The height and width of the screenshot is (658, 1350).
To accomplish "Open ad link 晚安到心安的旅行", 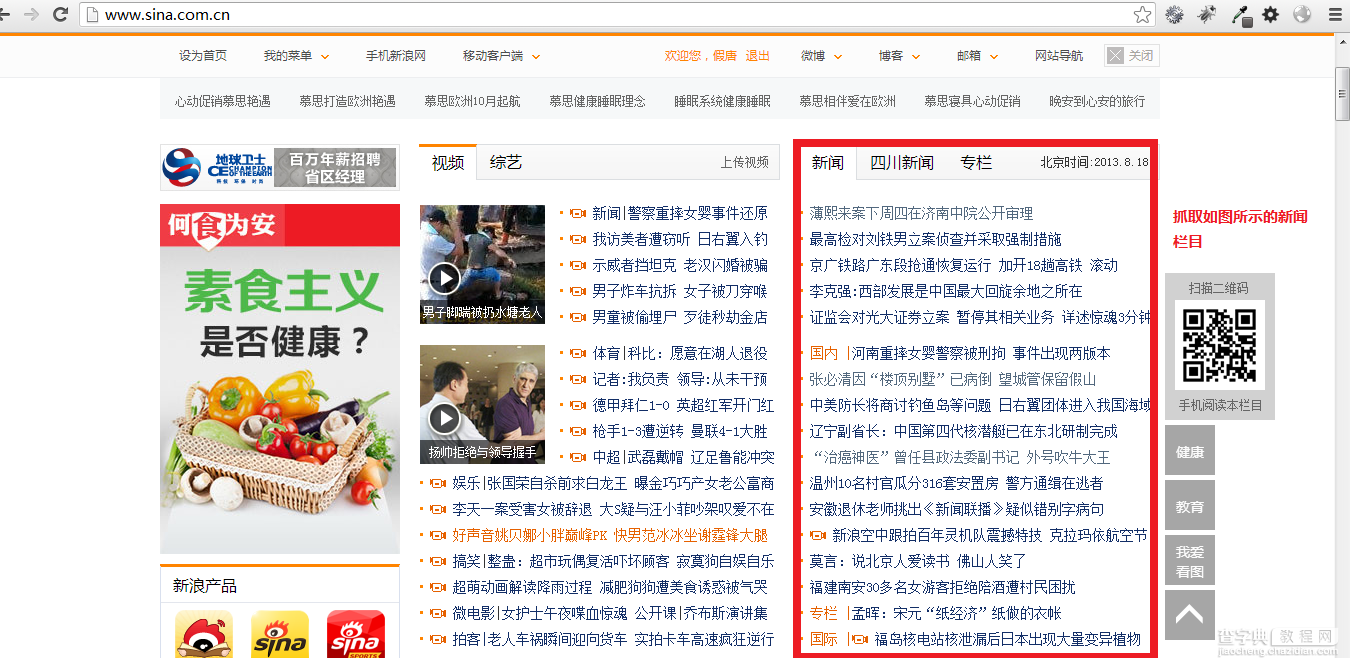I will pos(1097,101).
